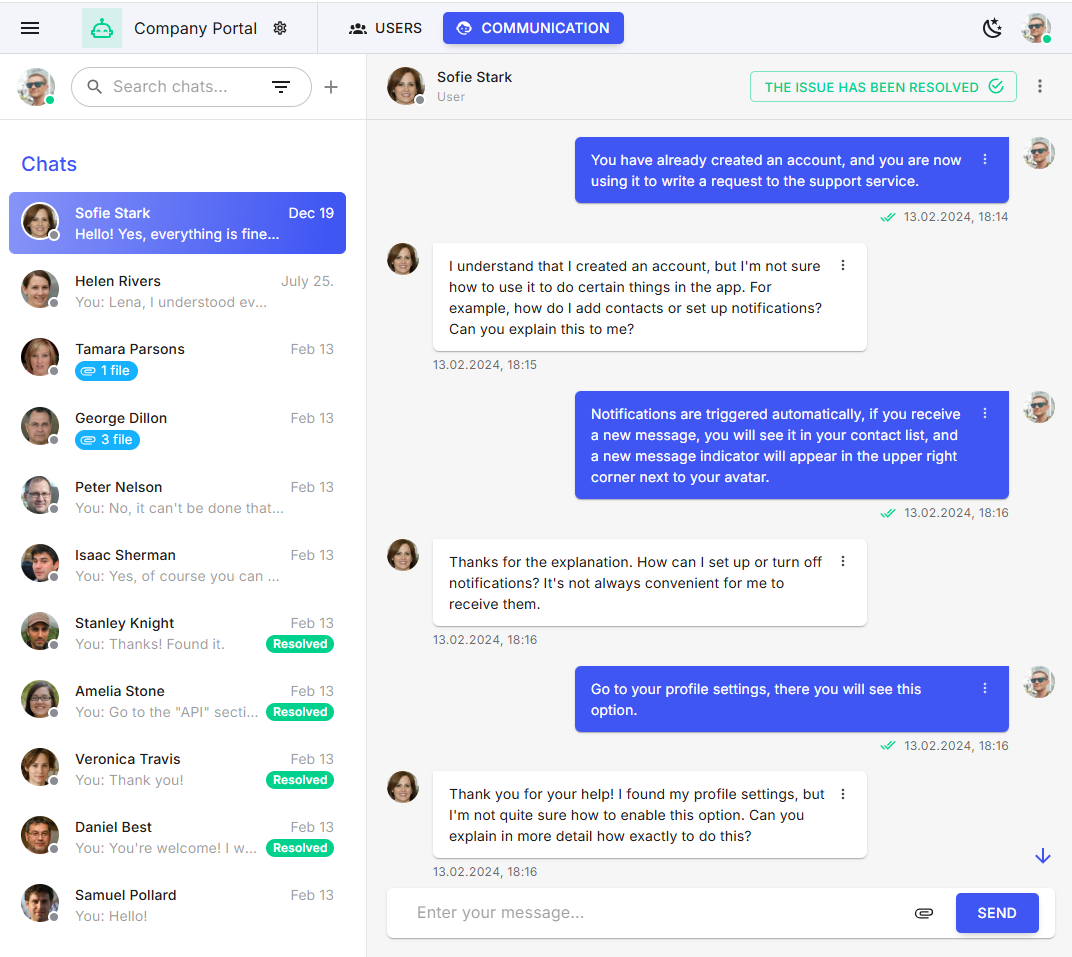Open conversation options menu in chat header
Image resolution: width=1072 pixels, height=957 pixels.
[1040, 87]
